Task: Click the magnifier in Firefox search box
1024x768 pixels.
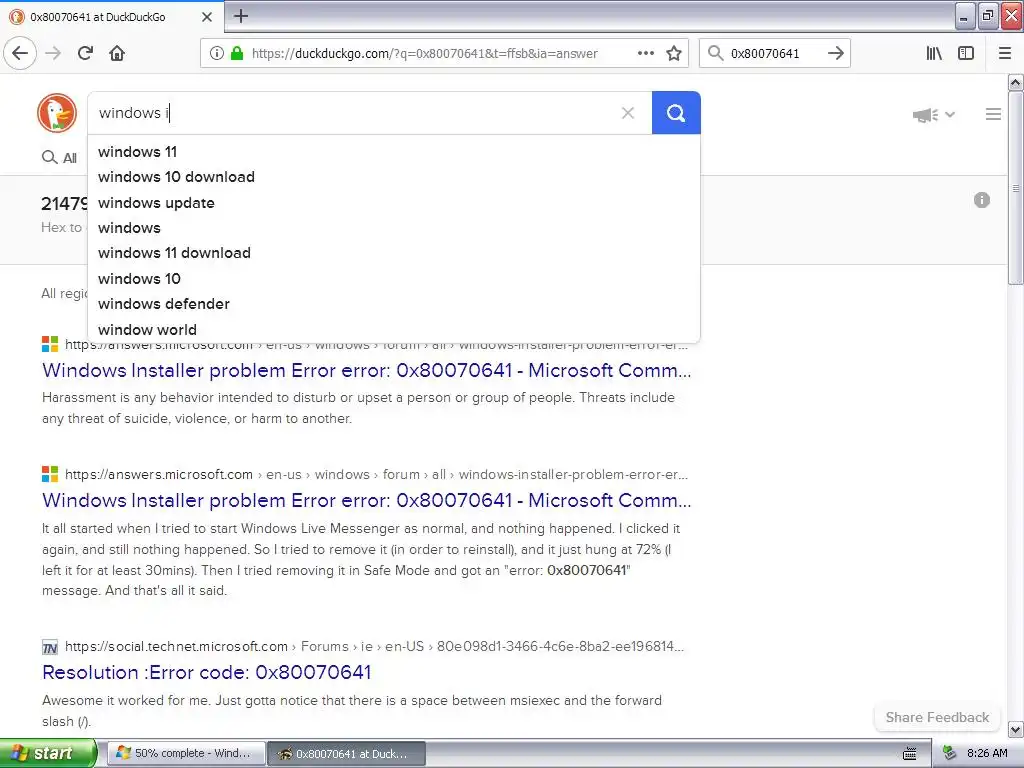Action: (x=716, y=54)
